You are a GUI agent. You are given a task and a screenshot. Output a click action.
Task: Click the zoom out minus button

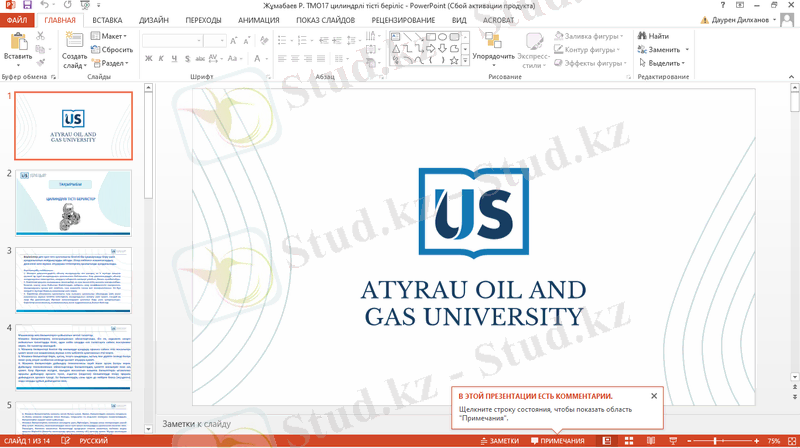pos(689,441)
